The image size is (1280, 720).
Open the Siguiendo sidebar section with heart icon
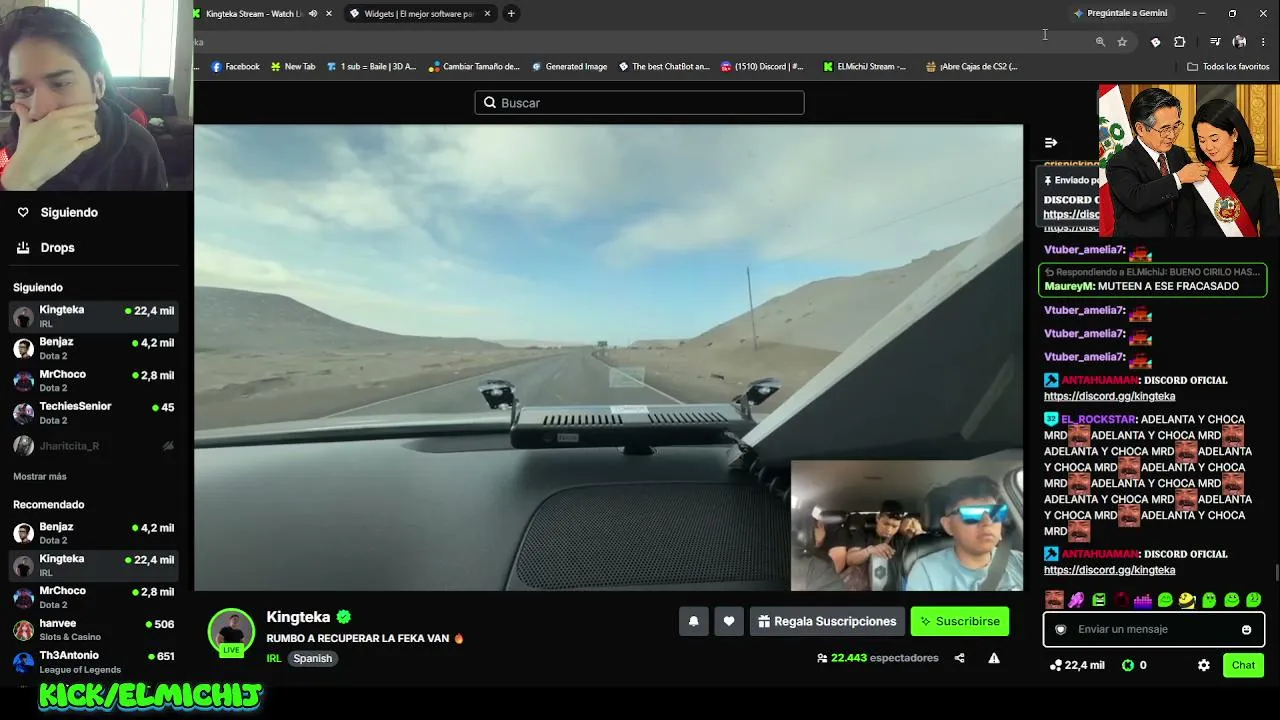coord(57,213)
